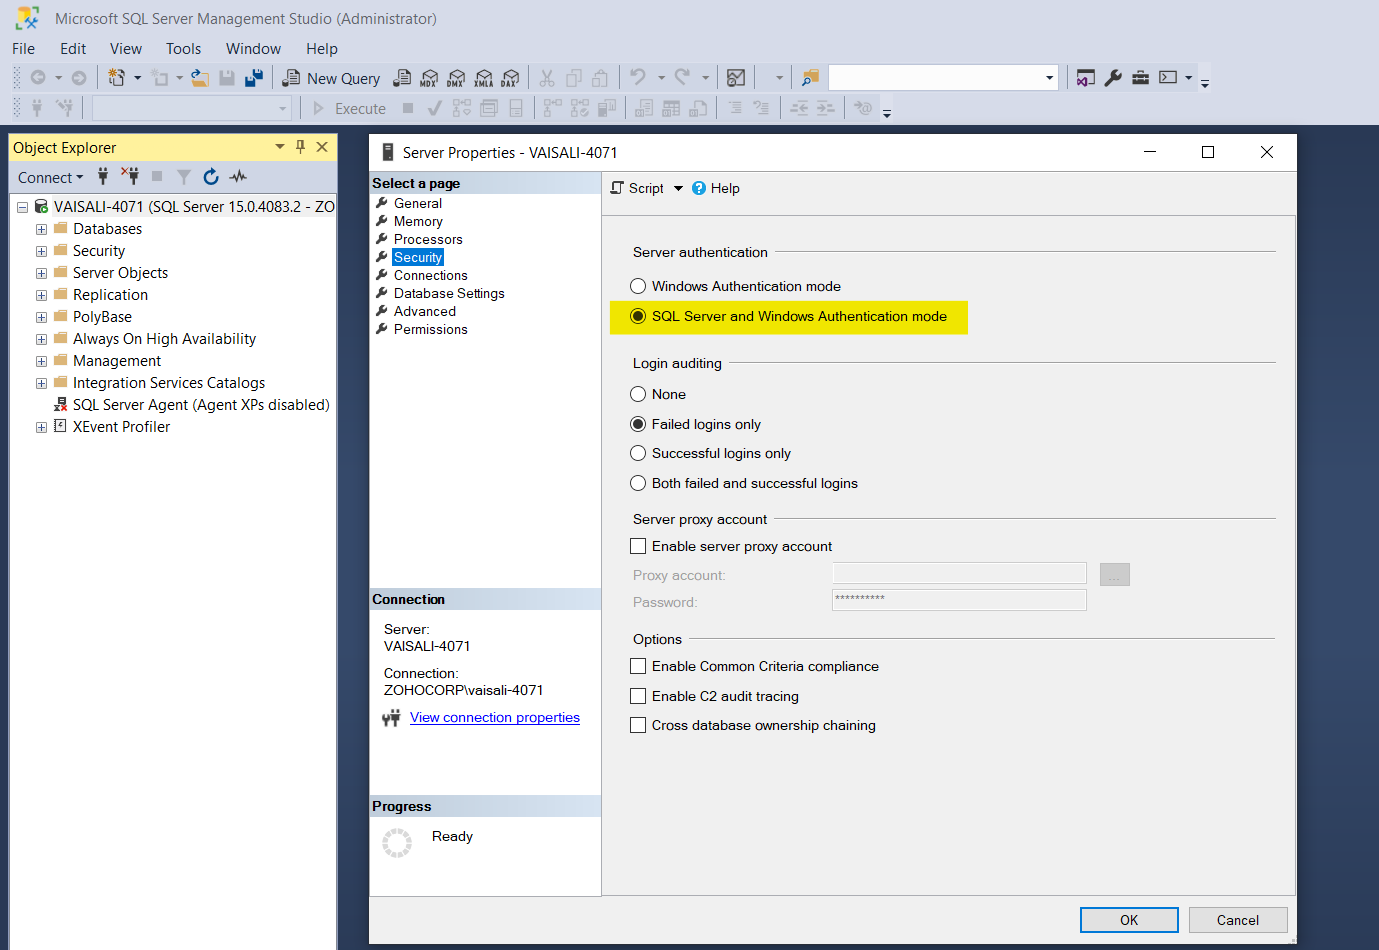Click the Disconnect plug icon in Object Explorer

point(130,177)
